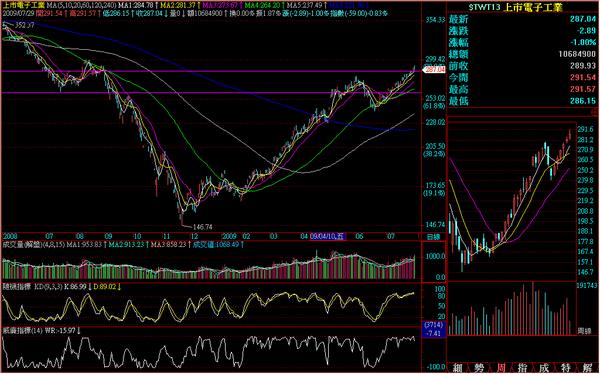This screenshot has width=600, height=374.
Task: Select the red 周 tab
Action: point(501,368)
